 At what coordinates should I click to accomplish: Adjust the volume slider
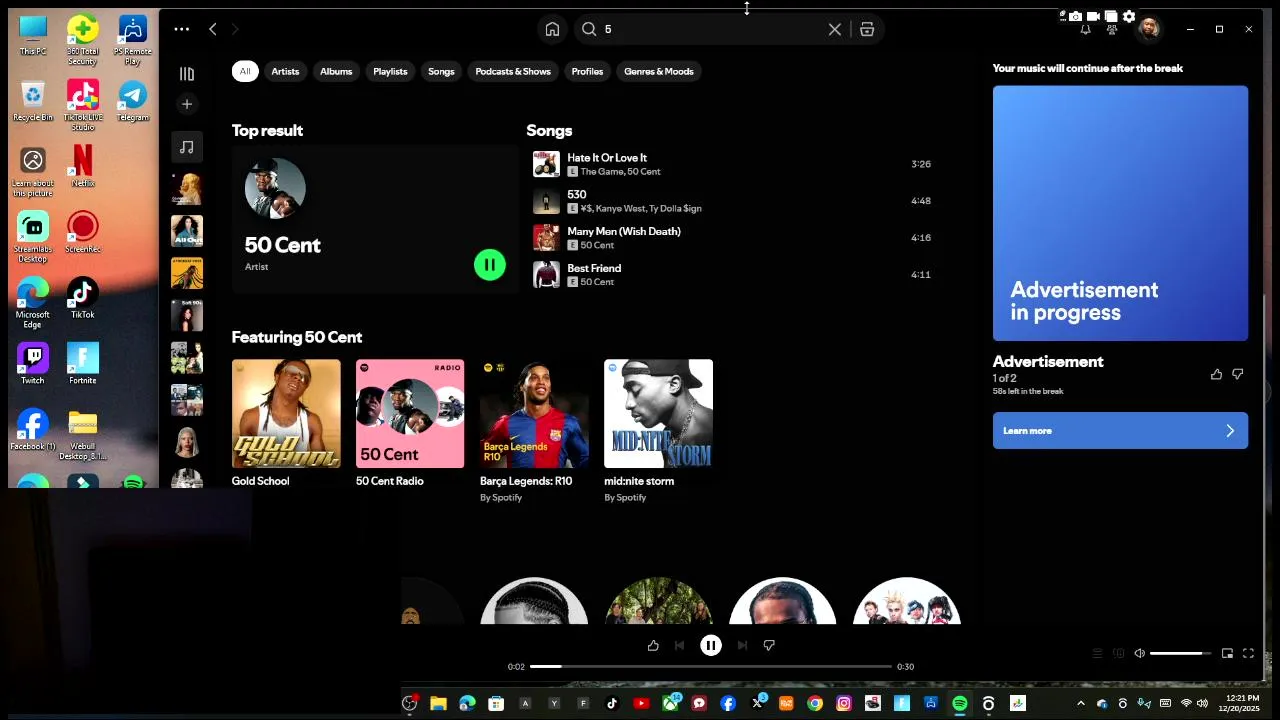click(1180, 653)
